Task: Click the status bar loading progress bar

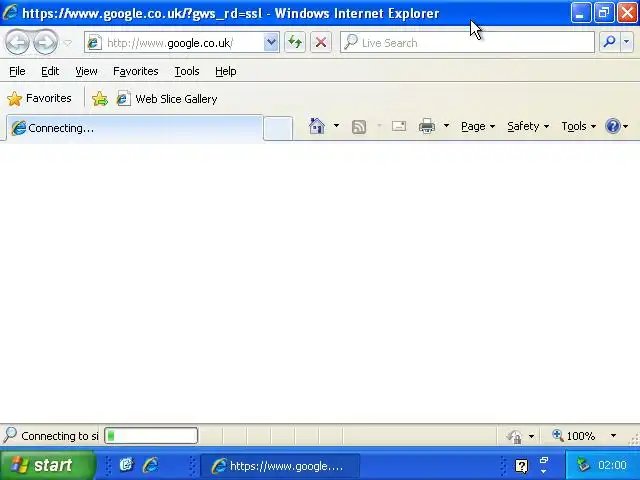Action: tap(151, 436)
